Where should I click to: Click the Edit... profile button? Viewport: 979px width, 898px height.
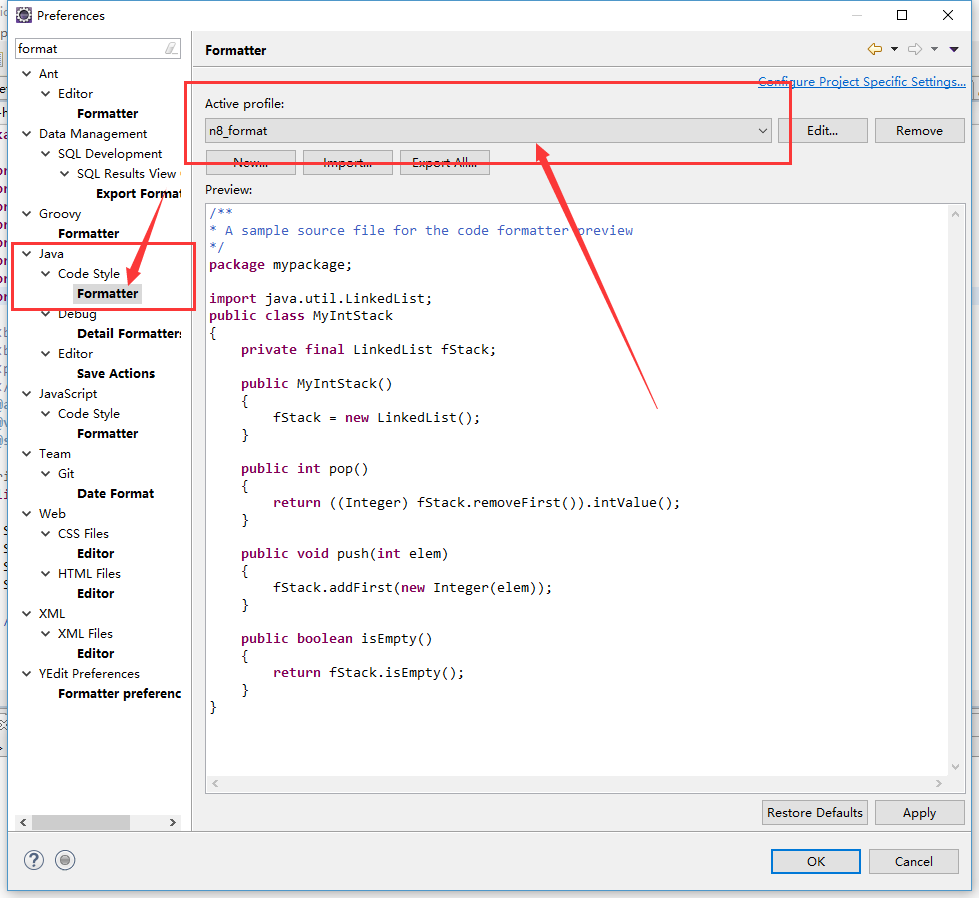[x=822, y=130]
